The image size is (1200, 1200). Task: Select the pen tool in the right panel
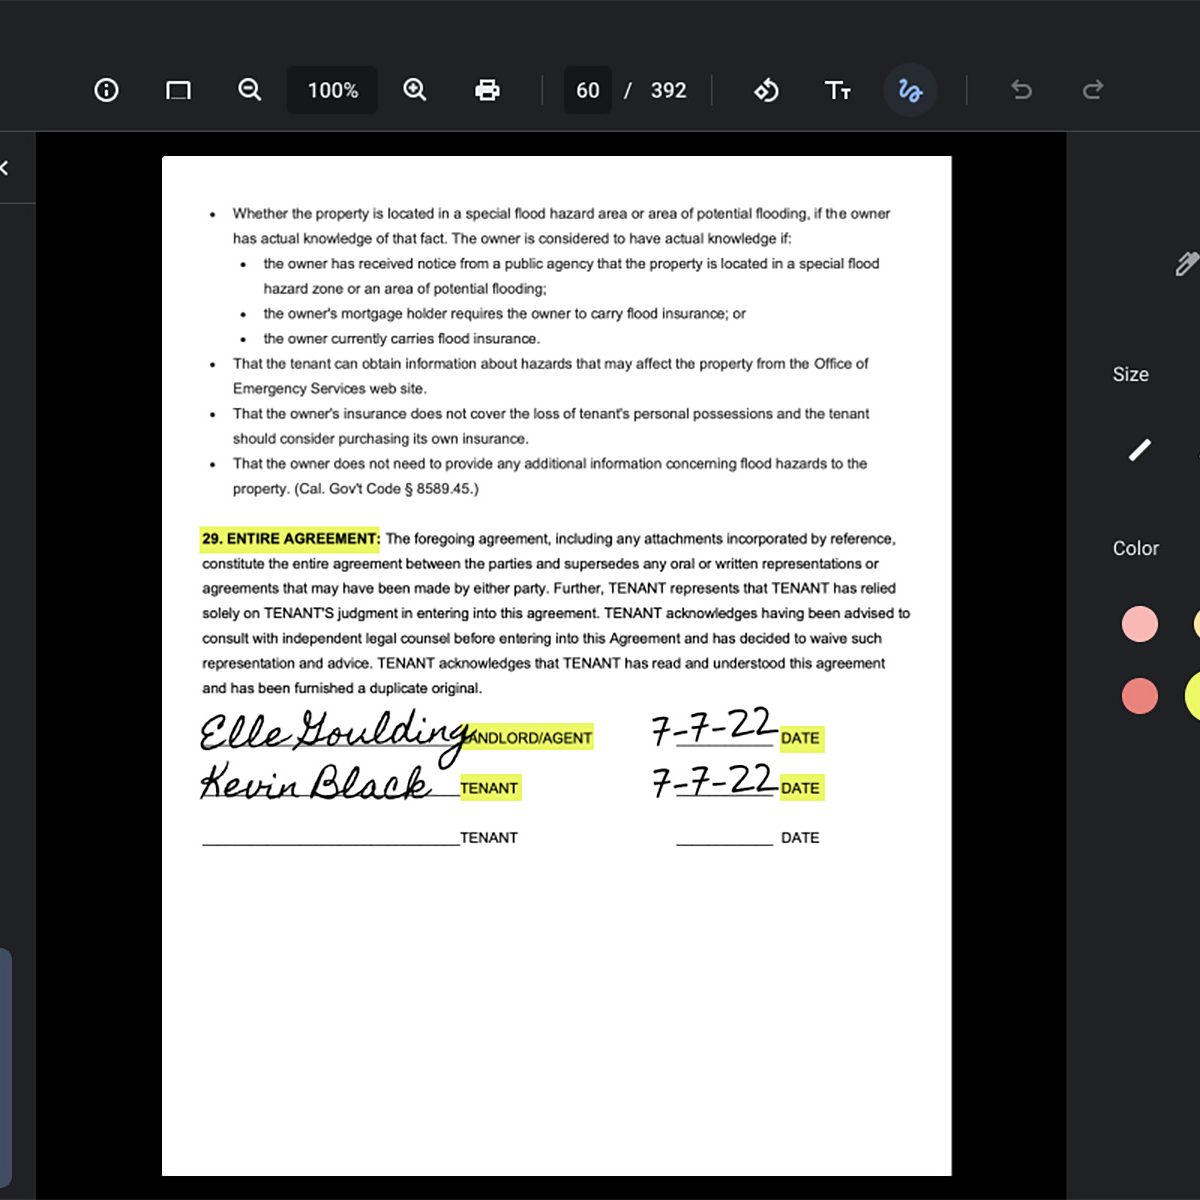1186,264
